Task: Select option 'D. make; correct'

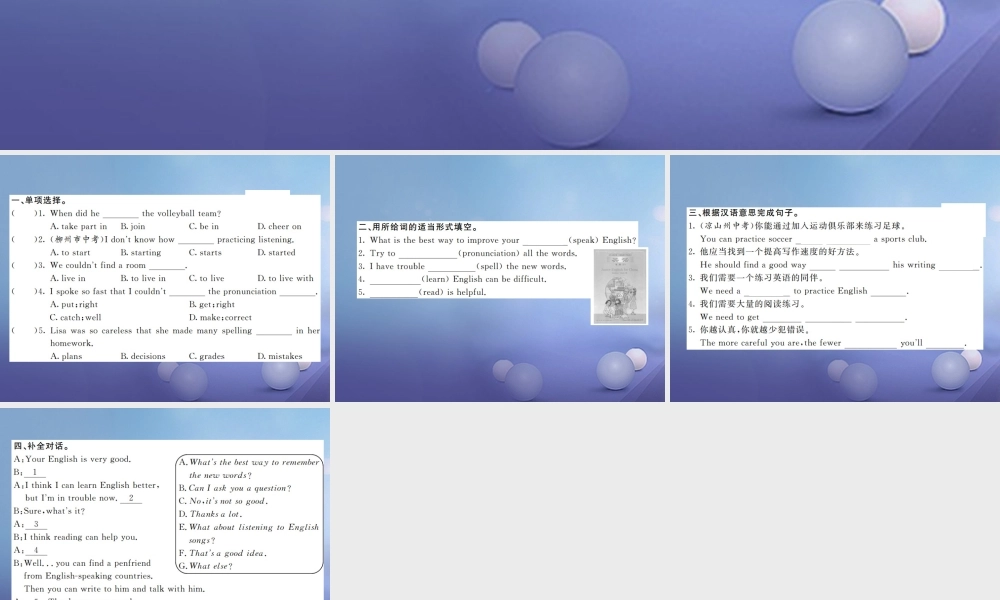Action: (220, 318)
